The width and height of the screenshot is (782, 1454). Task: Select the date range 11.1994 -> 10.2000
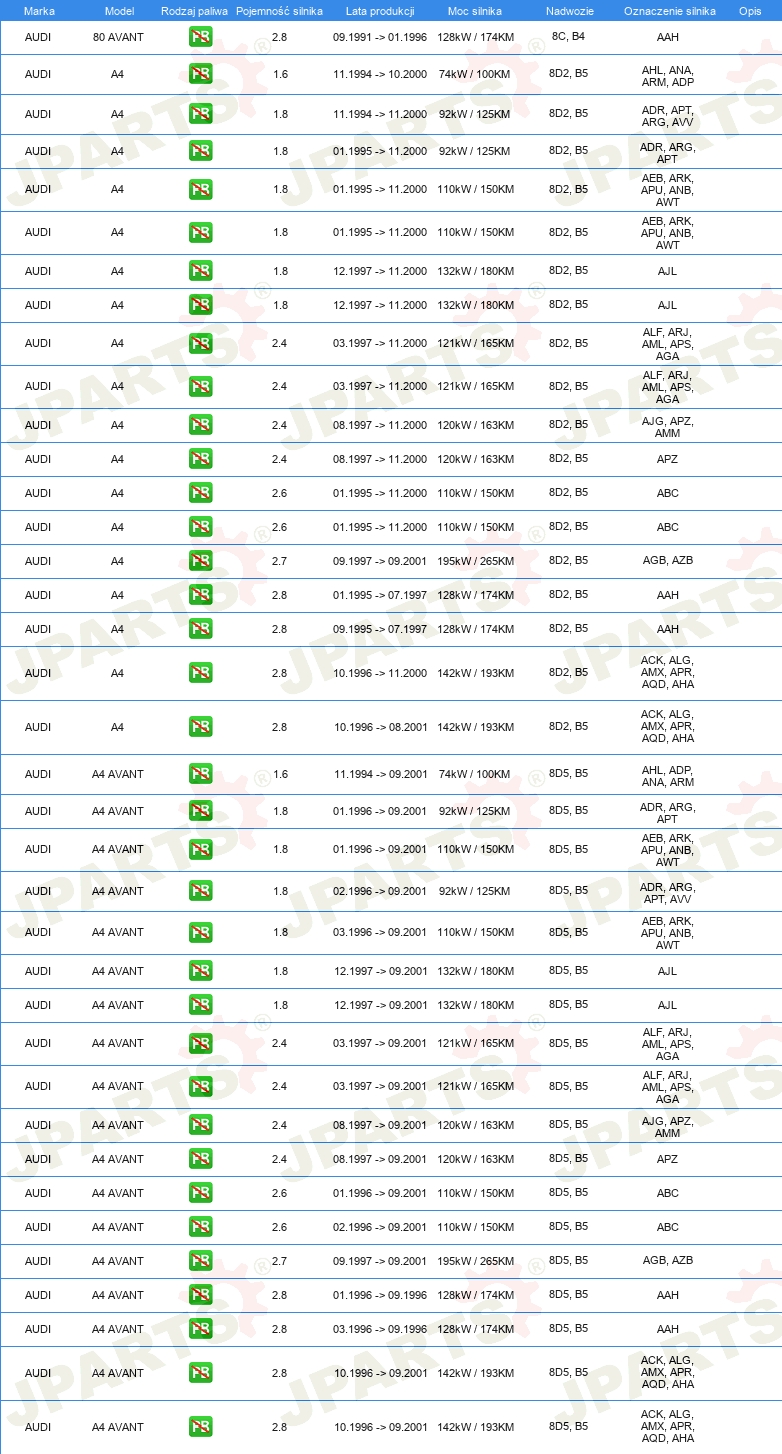380,76
